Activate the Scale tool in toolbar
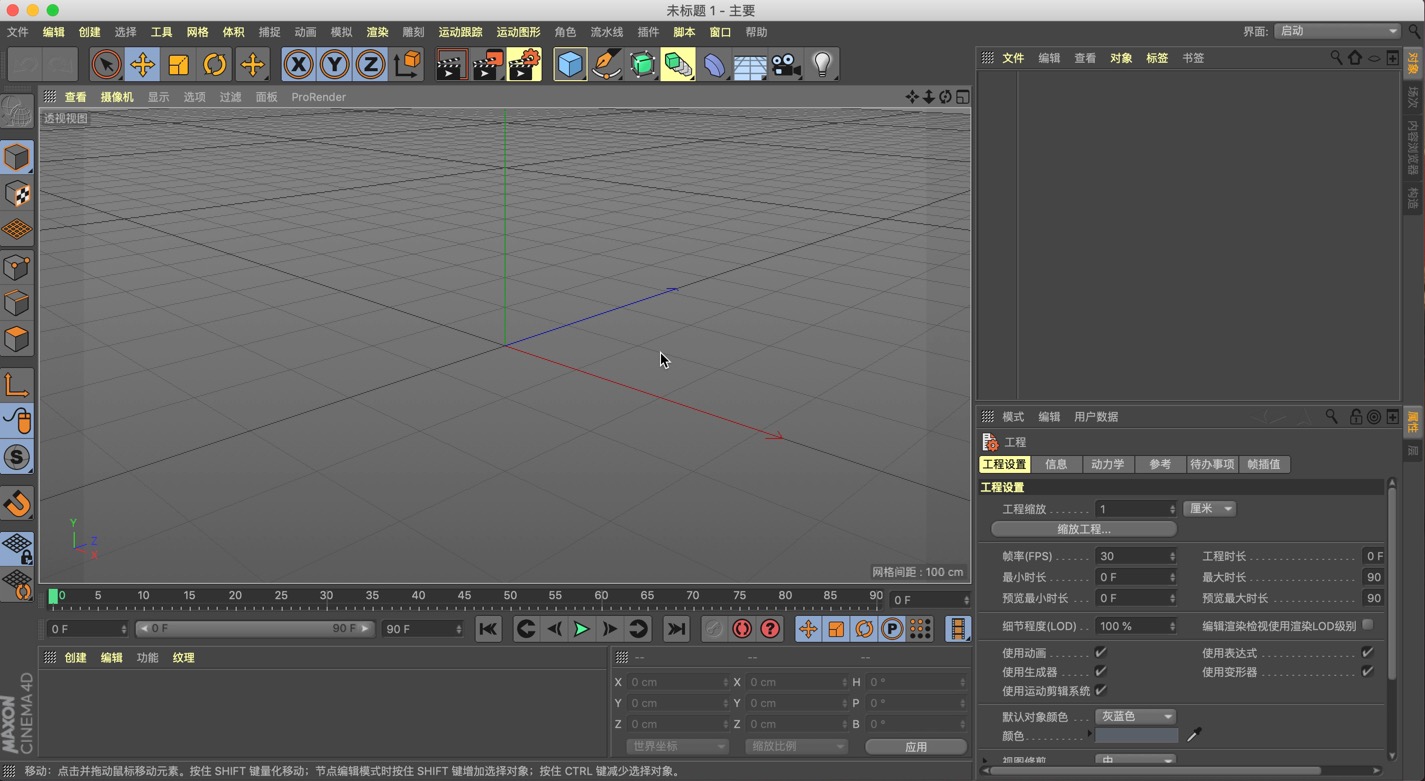The image size is (1425, 781). [x=179, y=65]
